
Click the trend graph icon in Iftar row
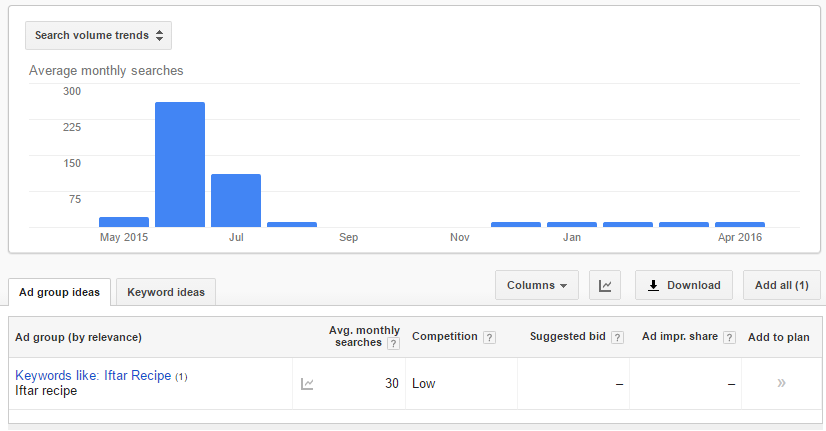[x=307, y=384]
